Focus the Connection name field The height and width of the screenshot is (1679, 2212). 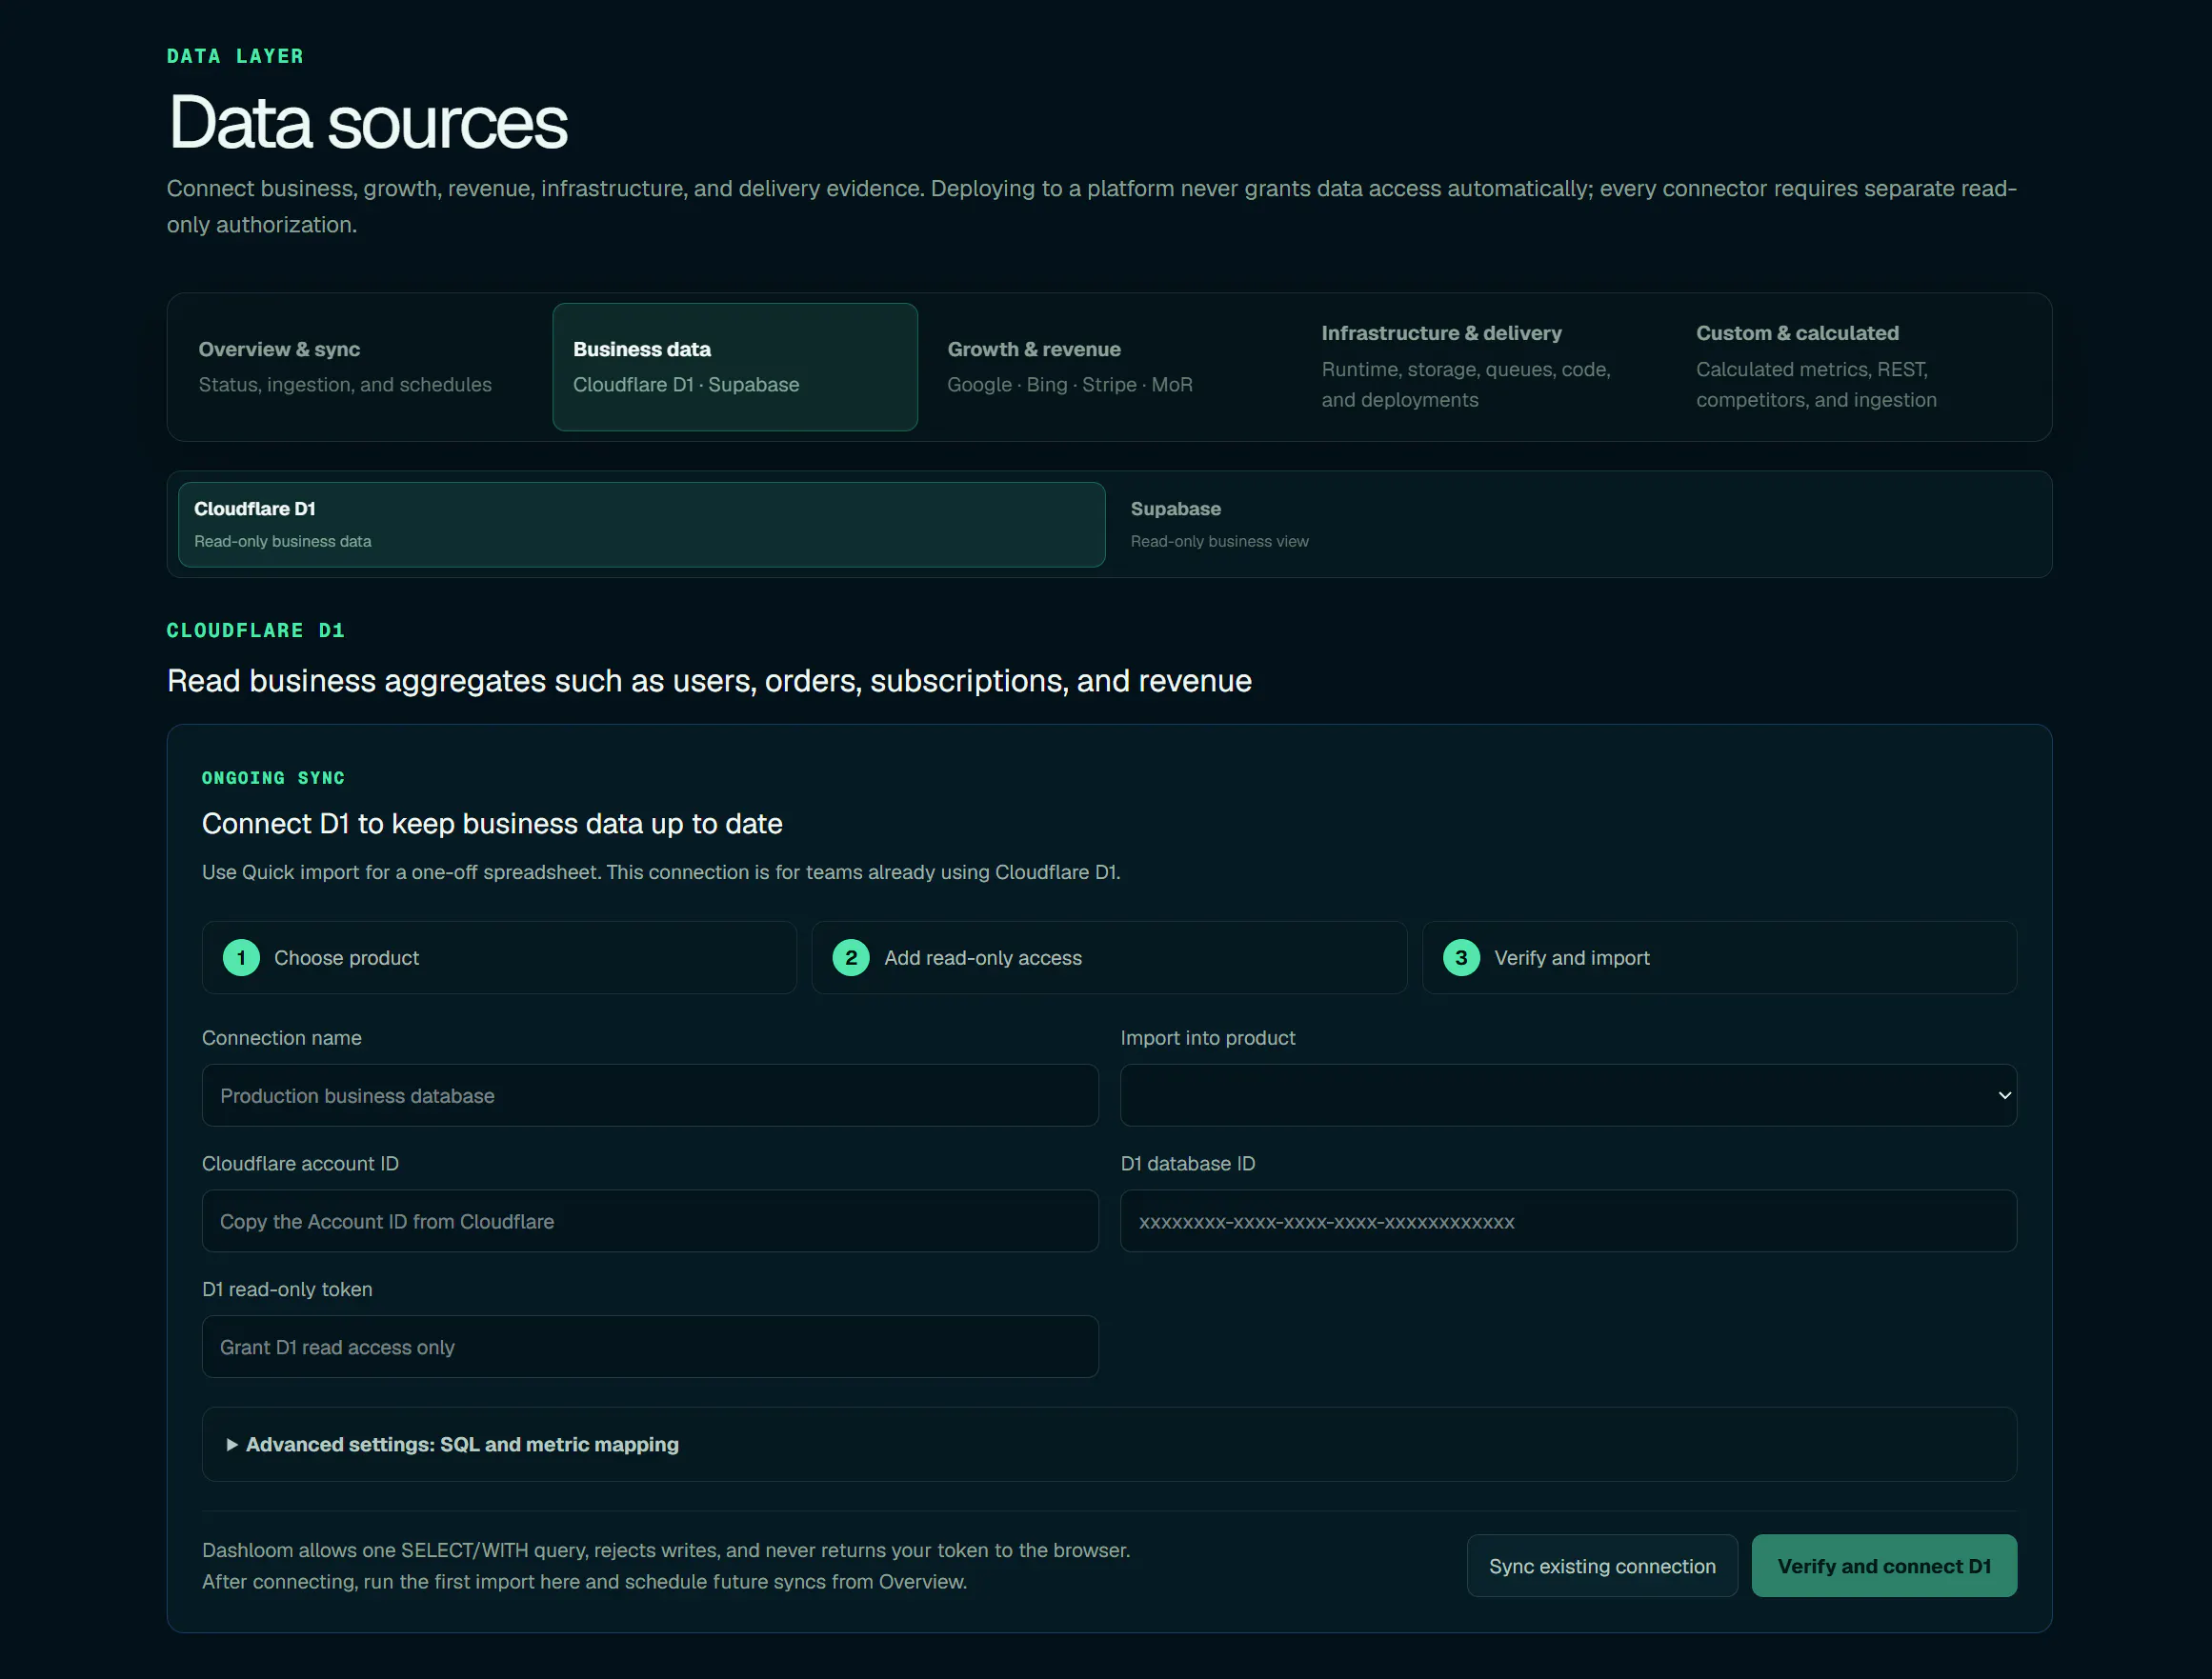click(650, 1096)
